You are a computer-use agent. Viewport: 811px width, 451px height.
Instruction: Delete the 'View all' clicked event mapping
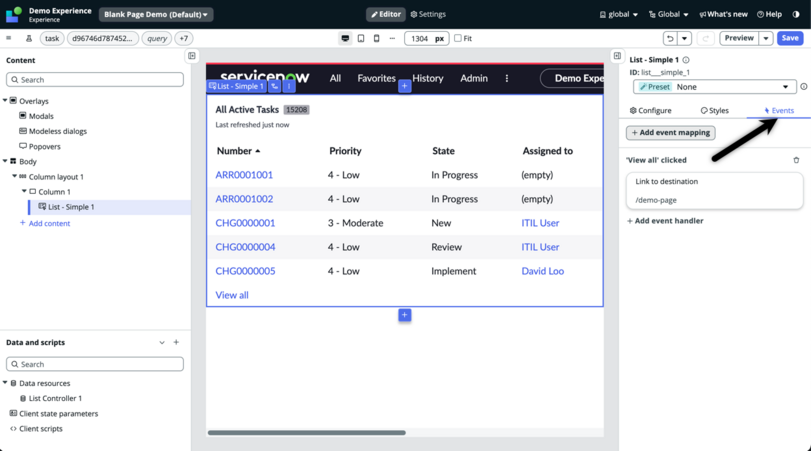coord(796,160)
